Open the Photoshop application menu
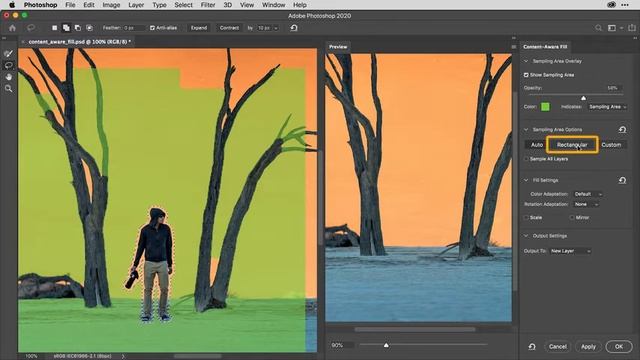Screen dimensions: 640x360 pyautogui.click(x=40, y=5)
